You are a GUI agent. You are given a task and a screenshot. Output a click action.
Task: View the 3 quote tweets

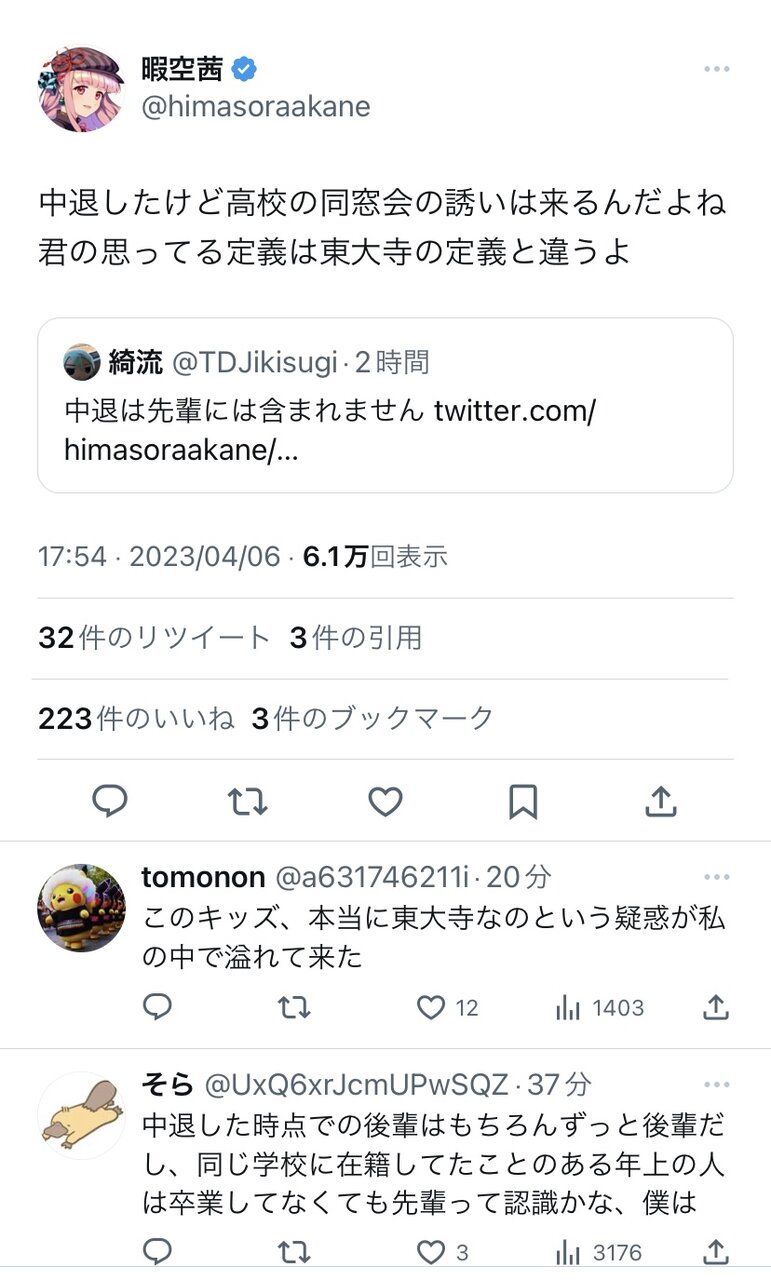356,638
